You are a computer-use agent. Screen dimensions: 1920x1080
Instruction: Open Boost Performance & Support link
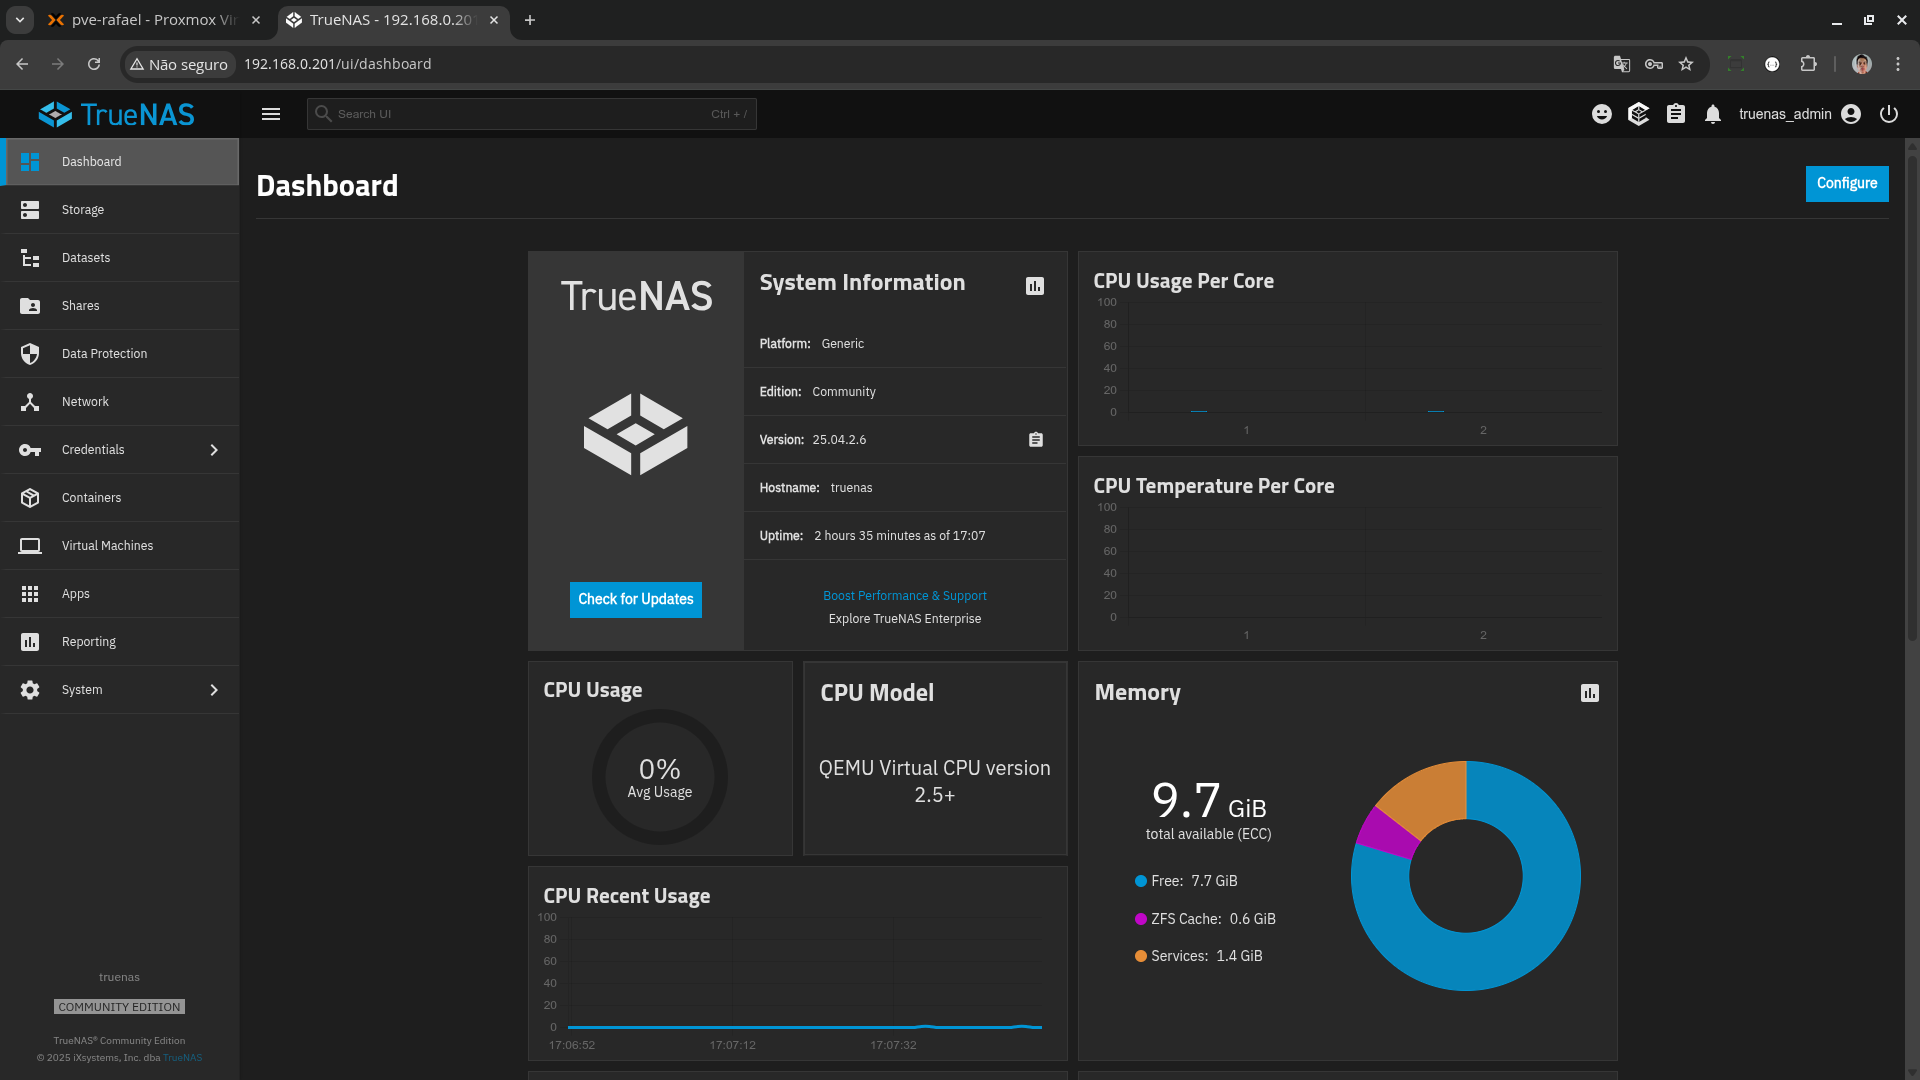[x=905, y=596]
